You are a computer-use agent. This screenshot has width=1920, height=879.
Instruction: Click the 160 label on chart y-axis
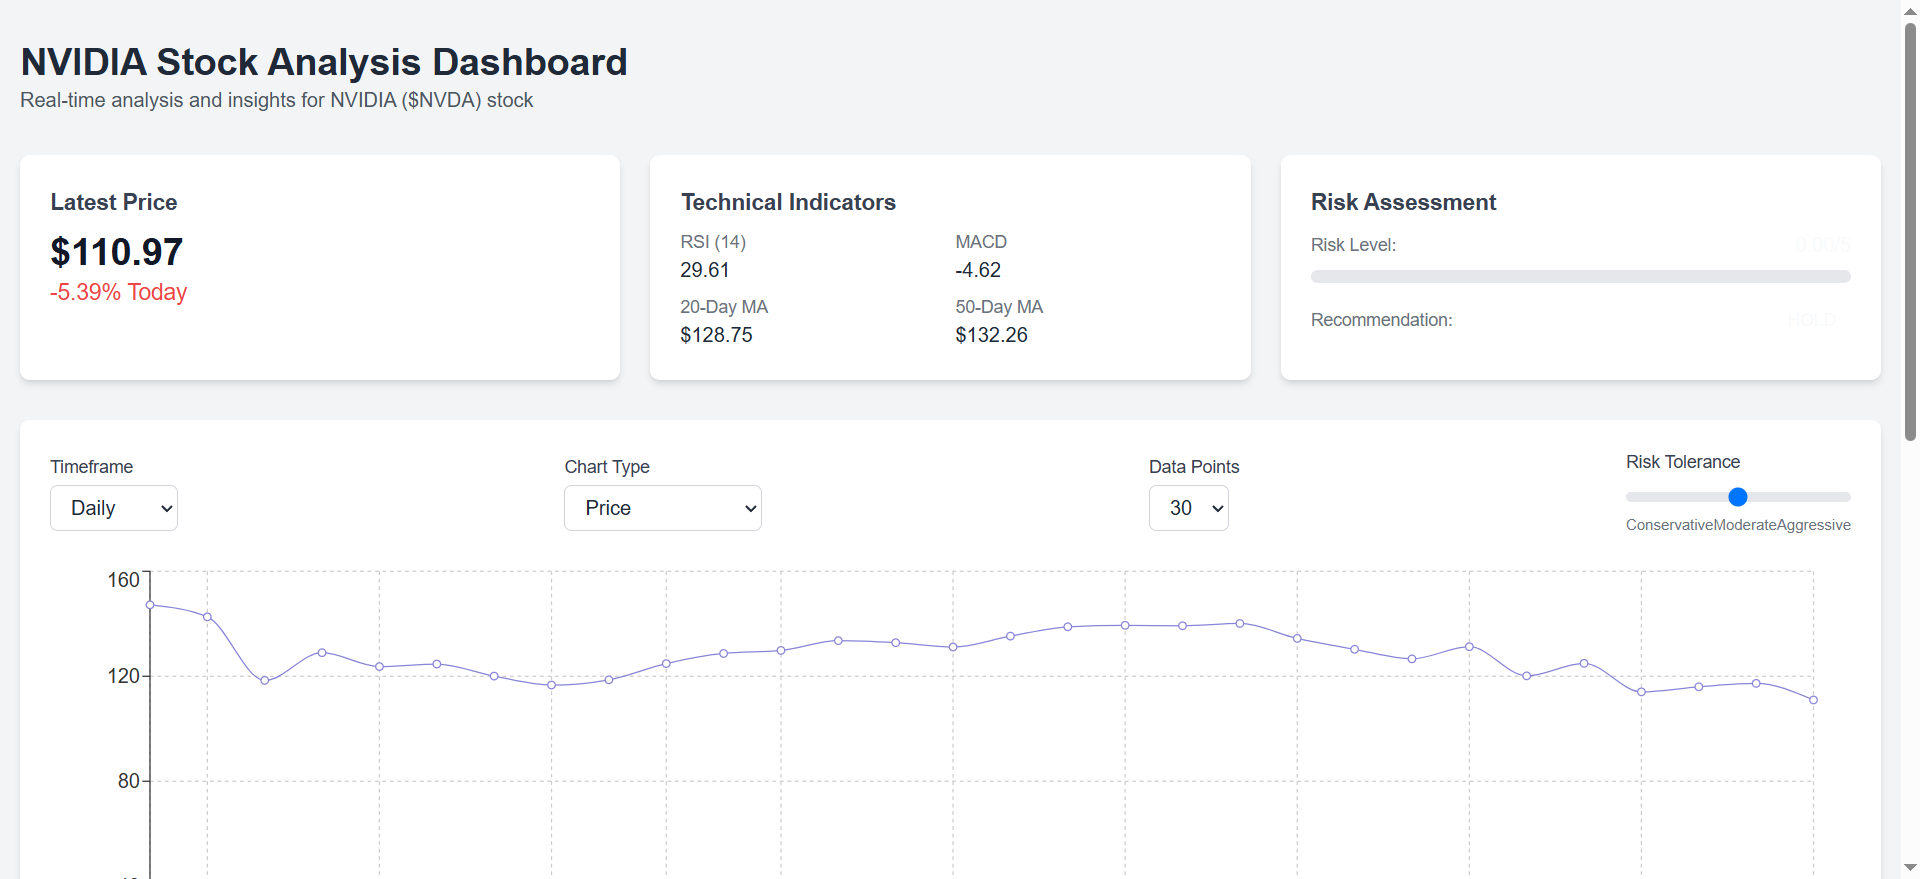pos(123,580)
